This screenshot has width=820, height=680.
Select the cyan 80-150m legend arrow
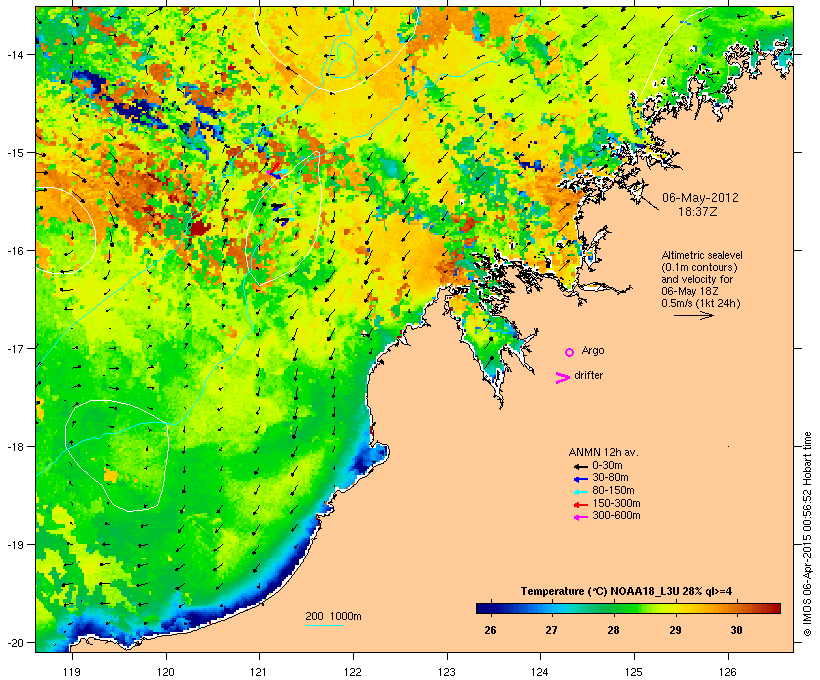[x=581, y=492]
